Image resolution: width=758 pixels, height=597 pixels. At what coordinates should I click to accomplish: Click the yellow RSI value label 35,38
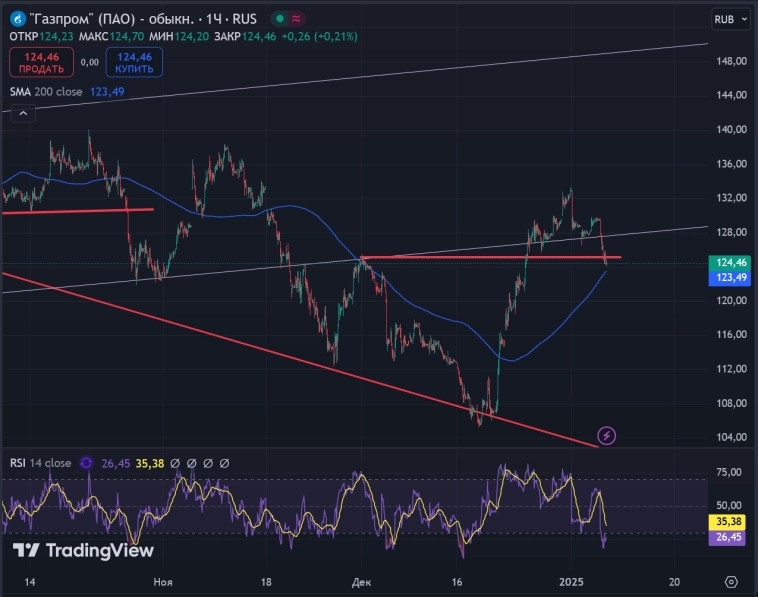(727, 521)
